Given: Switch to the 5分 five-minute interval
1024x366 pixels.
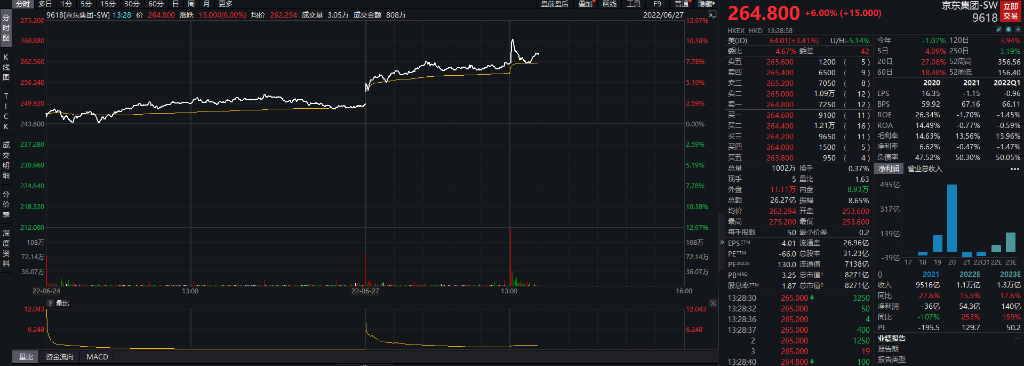Looking at the screenshot, I should [x=87, y=4].
